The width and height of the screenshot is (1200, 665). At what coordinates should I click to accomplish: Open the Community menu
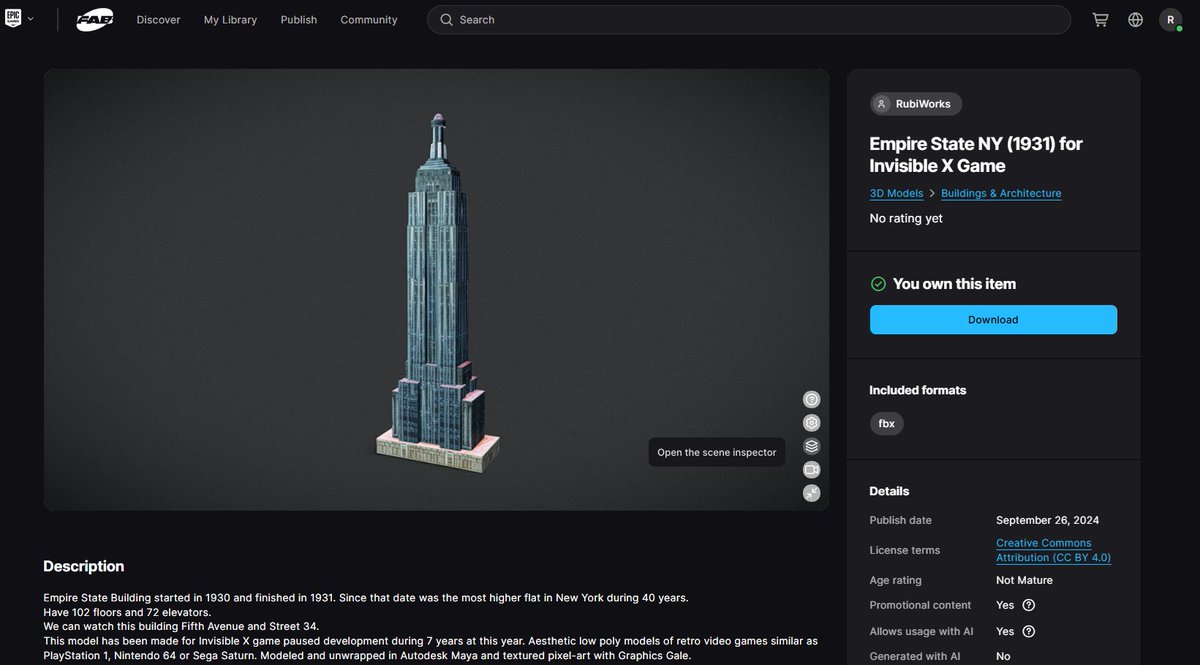click(369, 20)
